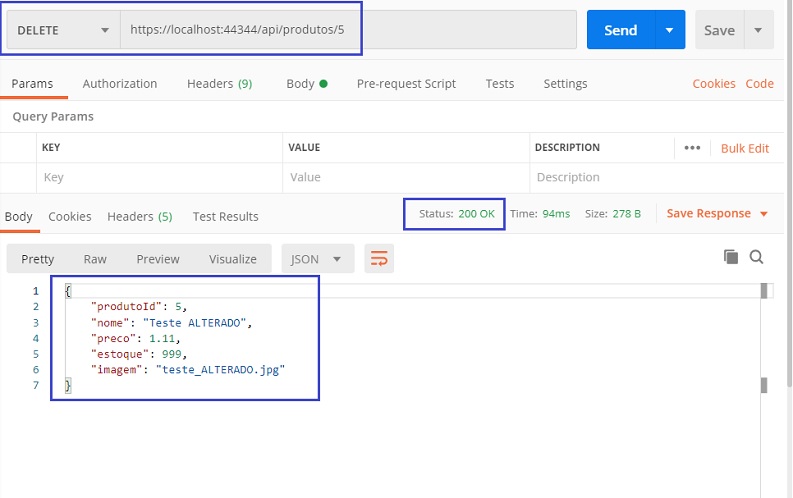Click the "produtoId": 5 line

[139, 307]
